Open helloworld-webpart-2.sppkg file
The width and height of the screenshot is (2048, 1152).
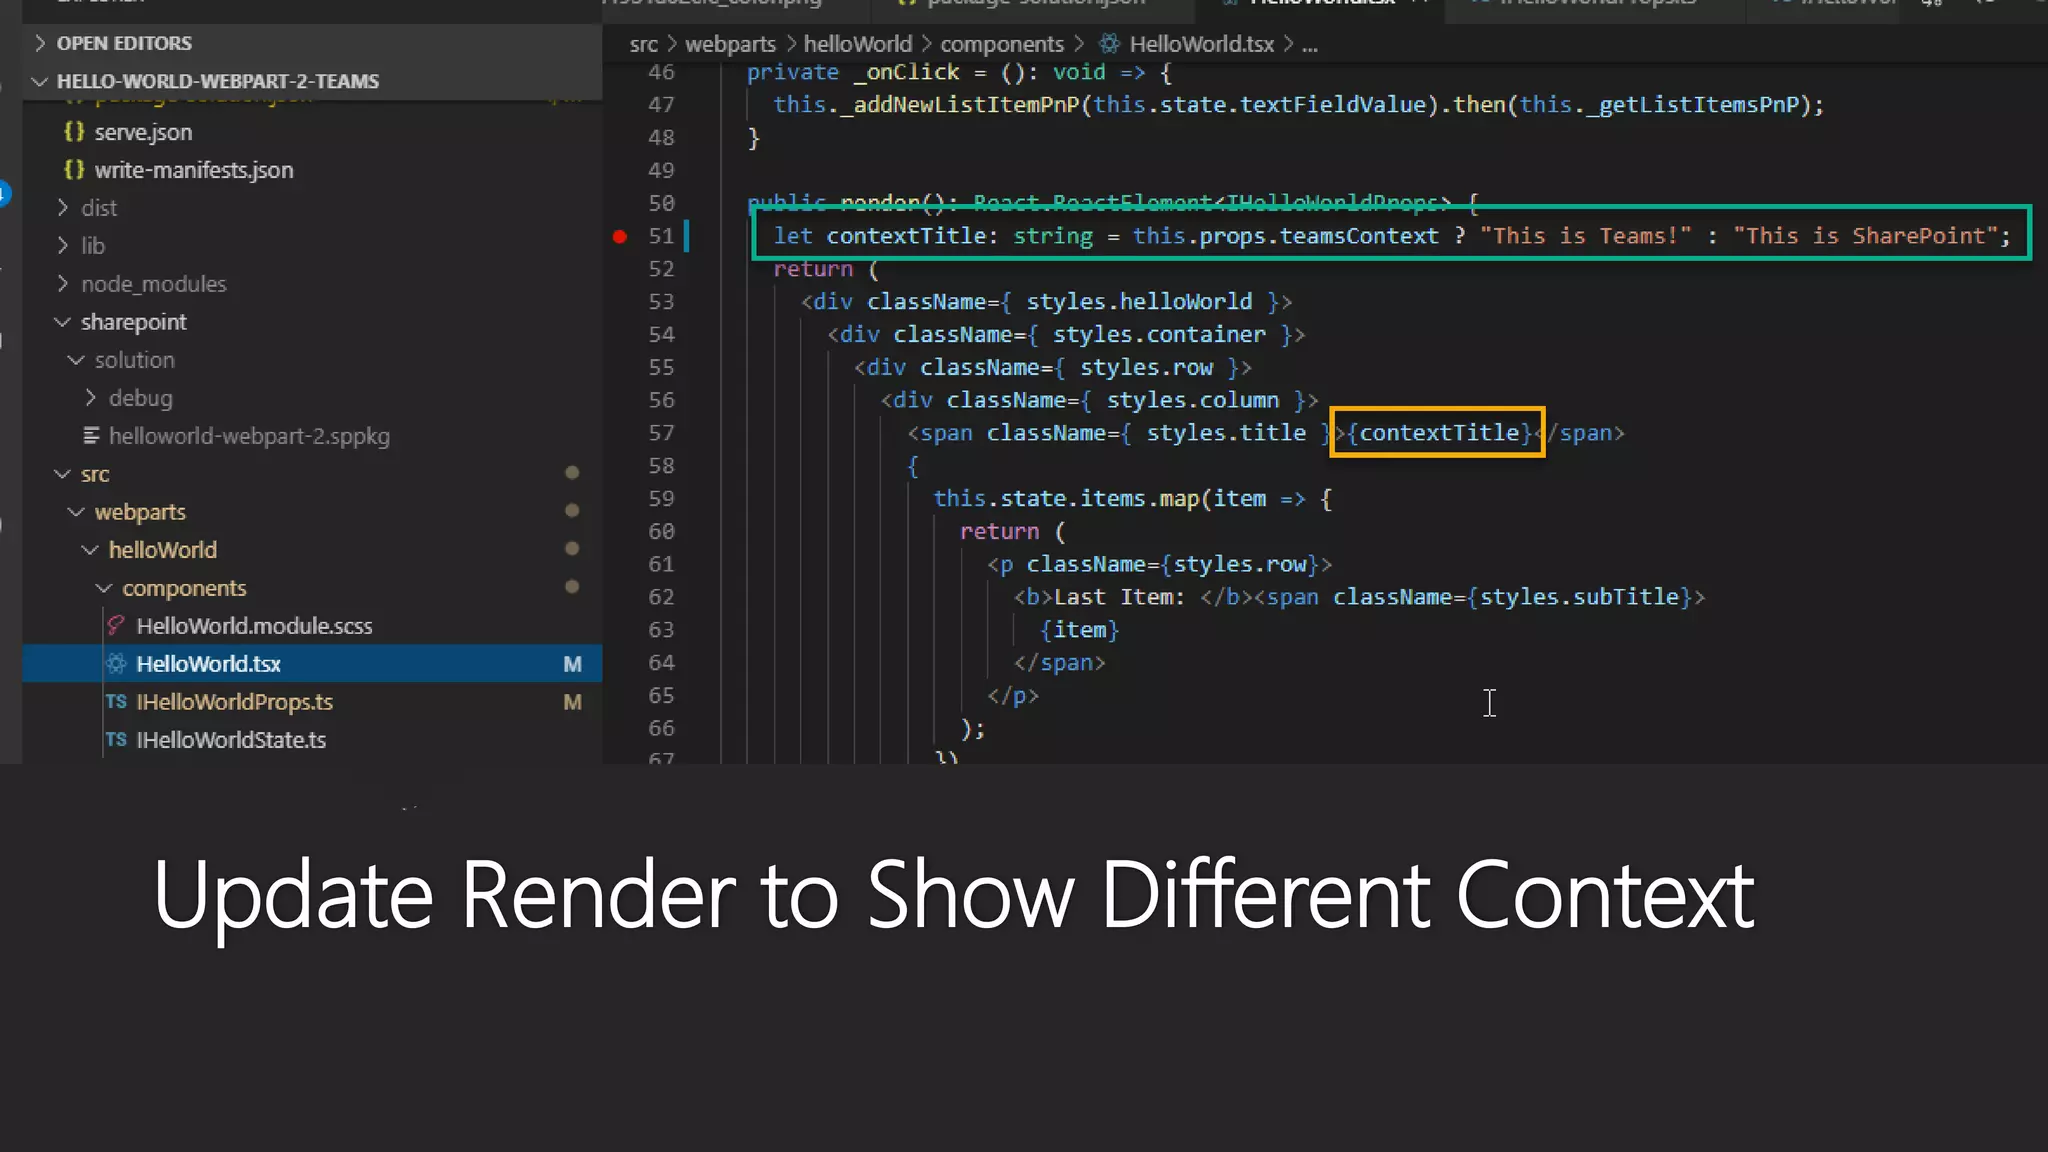coord(249,436)
